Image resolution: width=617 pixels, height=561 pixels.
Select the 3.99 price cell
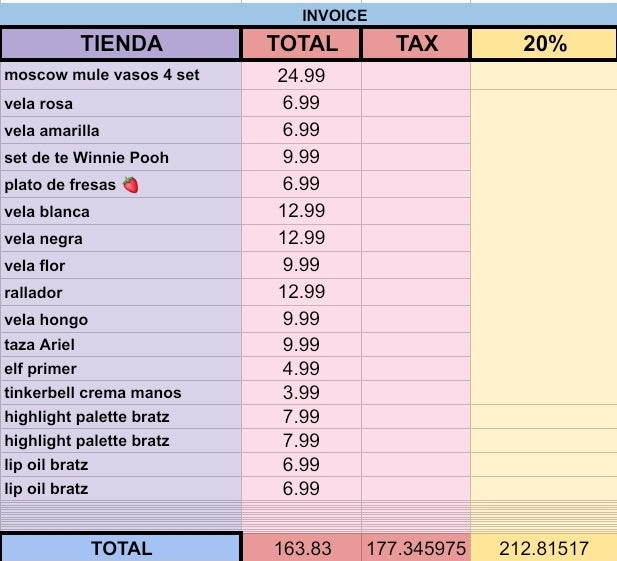tap(302, 393)
